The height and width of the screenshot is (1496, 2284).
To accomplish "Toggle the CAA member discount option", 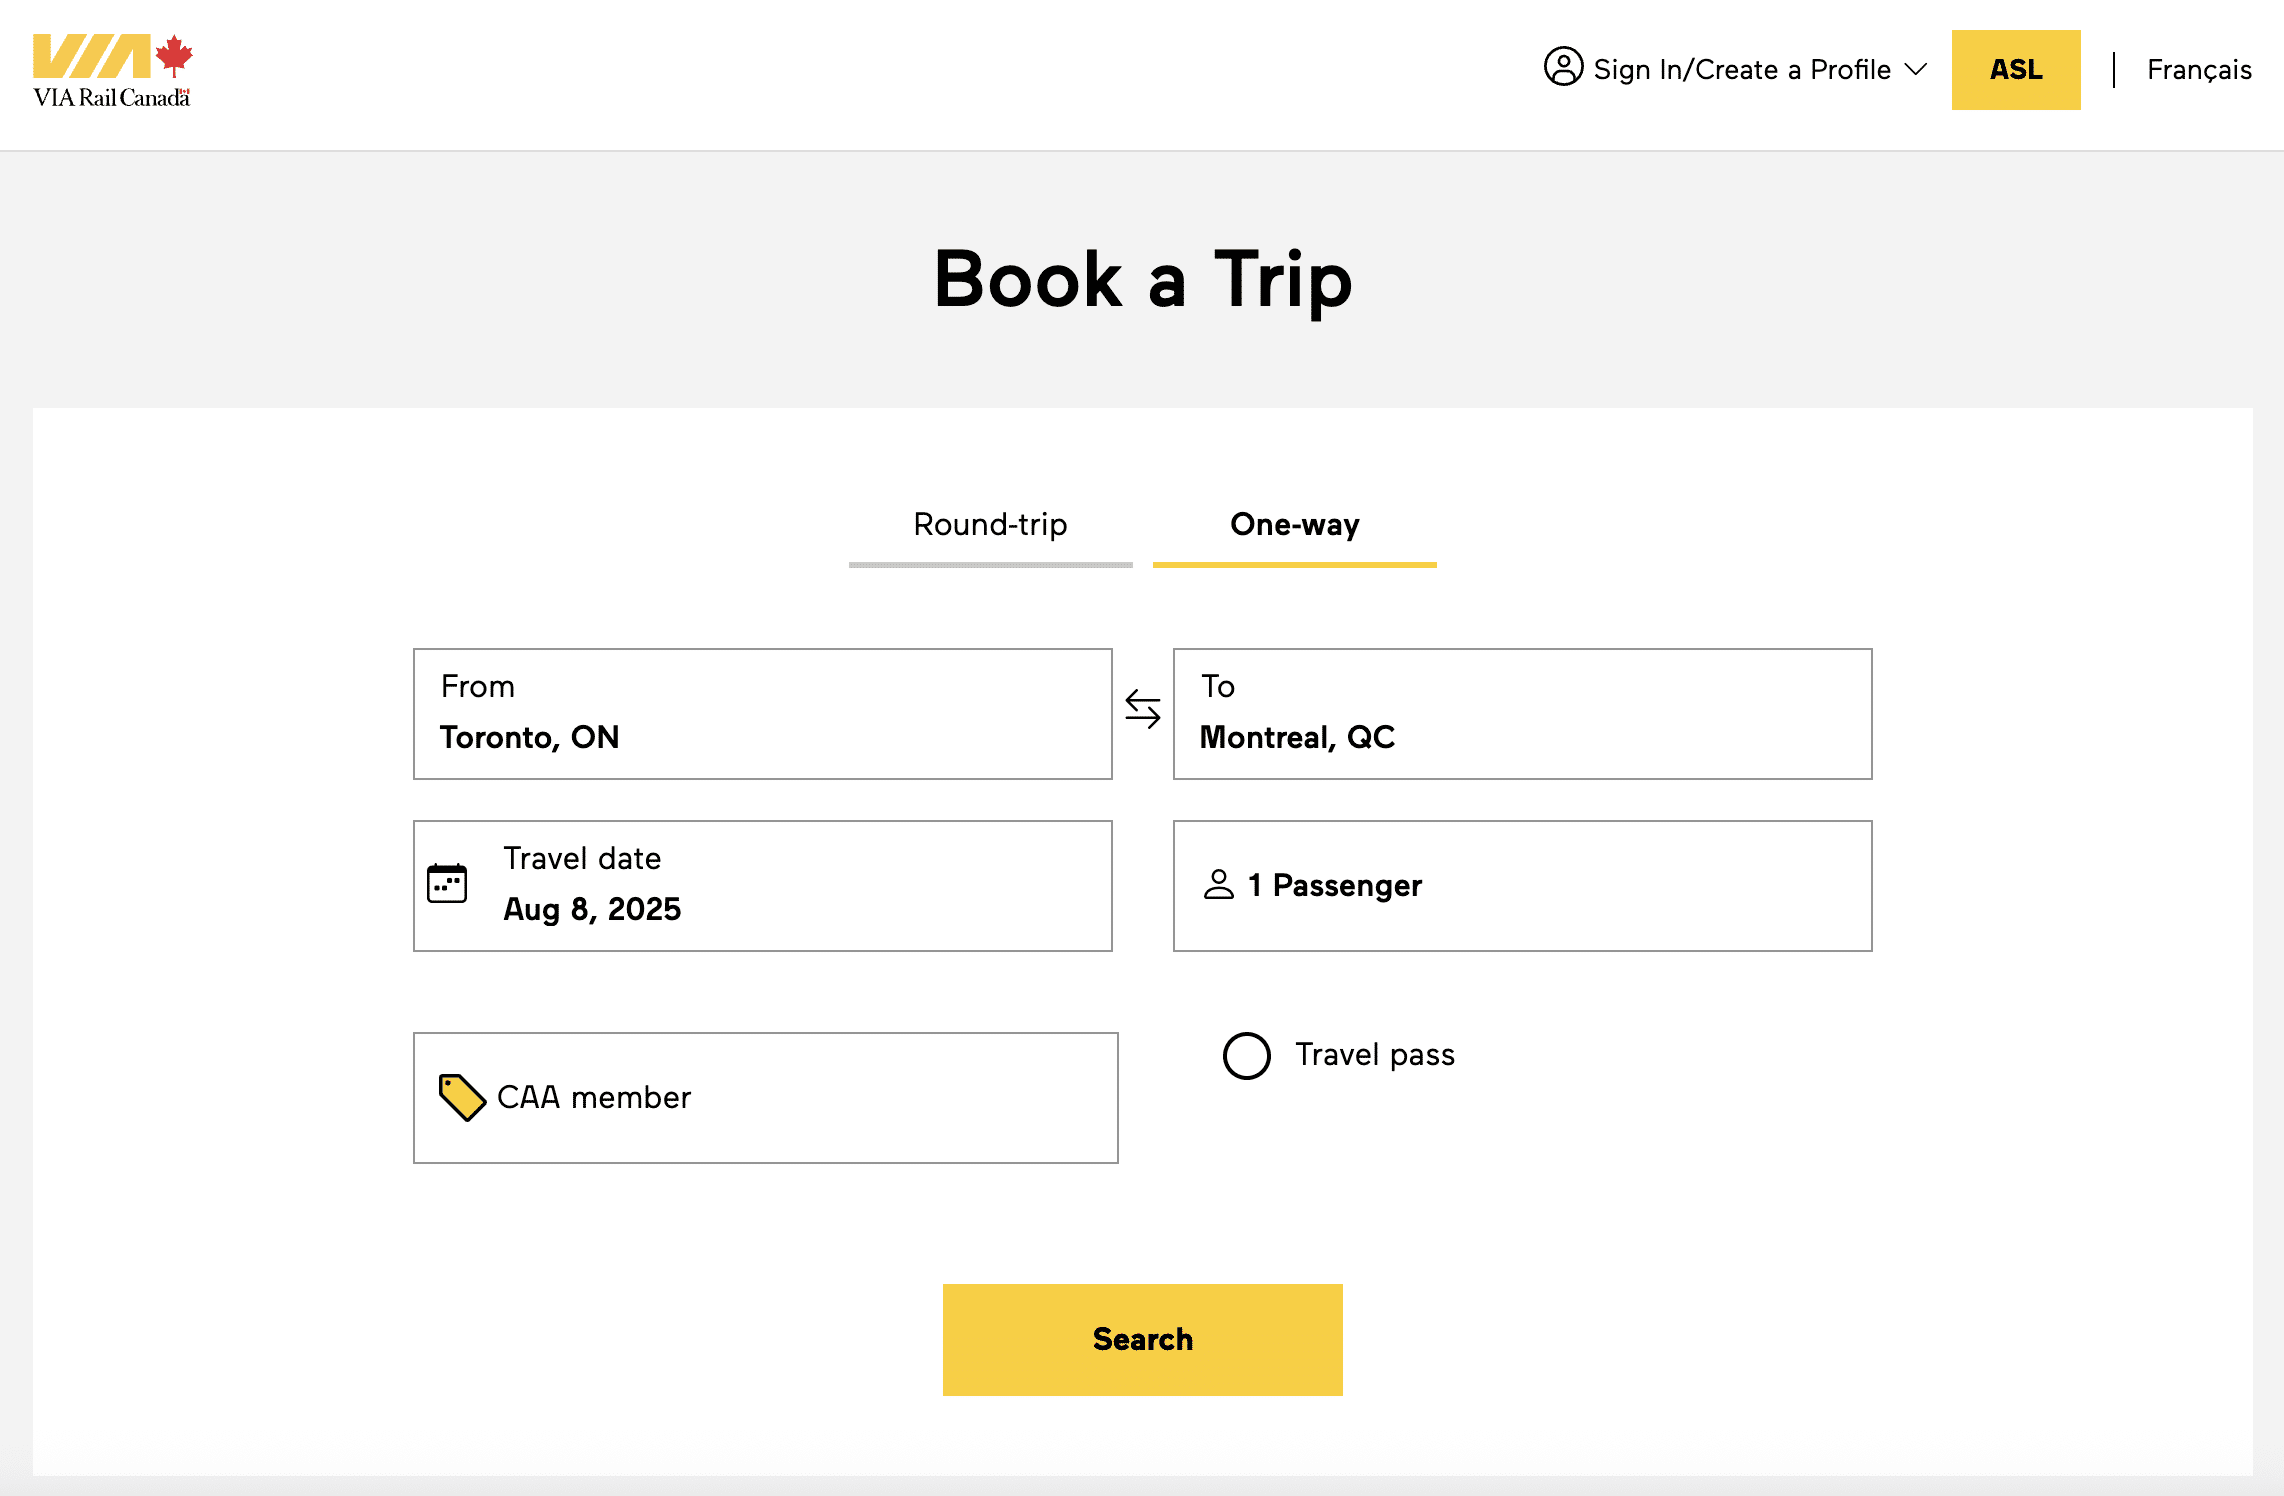I will 765,1097.
